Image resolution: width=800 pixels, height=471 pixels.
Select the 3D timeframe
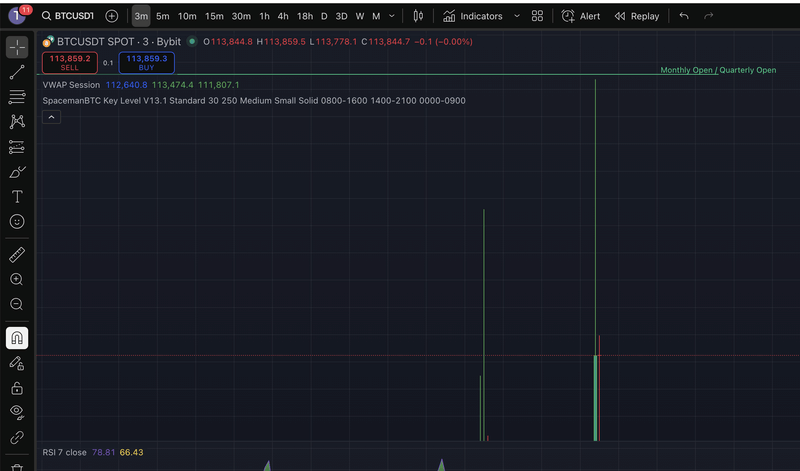tap(341, 16)
